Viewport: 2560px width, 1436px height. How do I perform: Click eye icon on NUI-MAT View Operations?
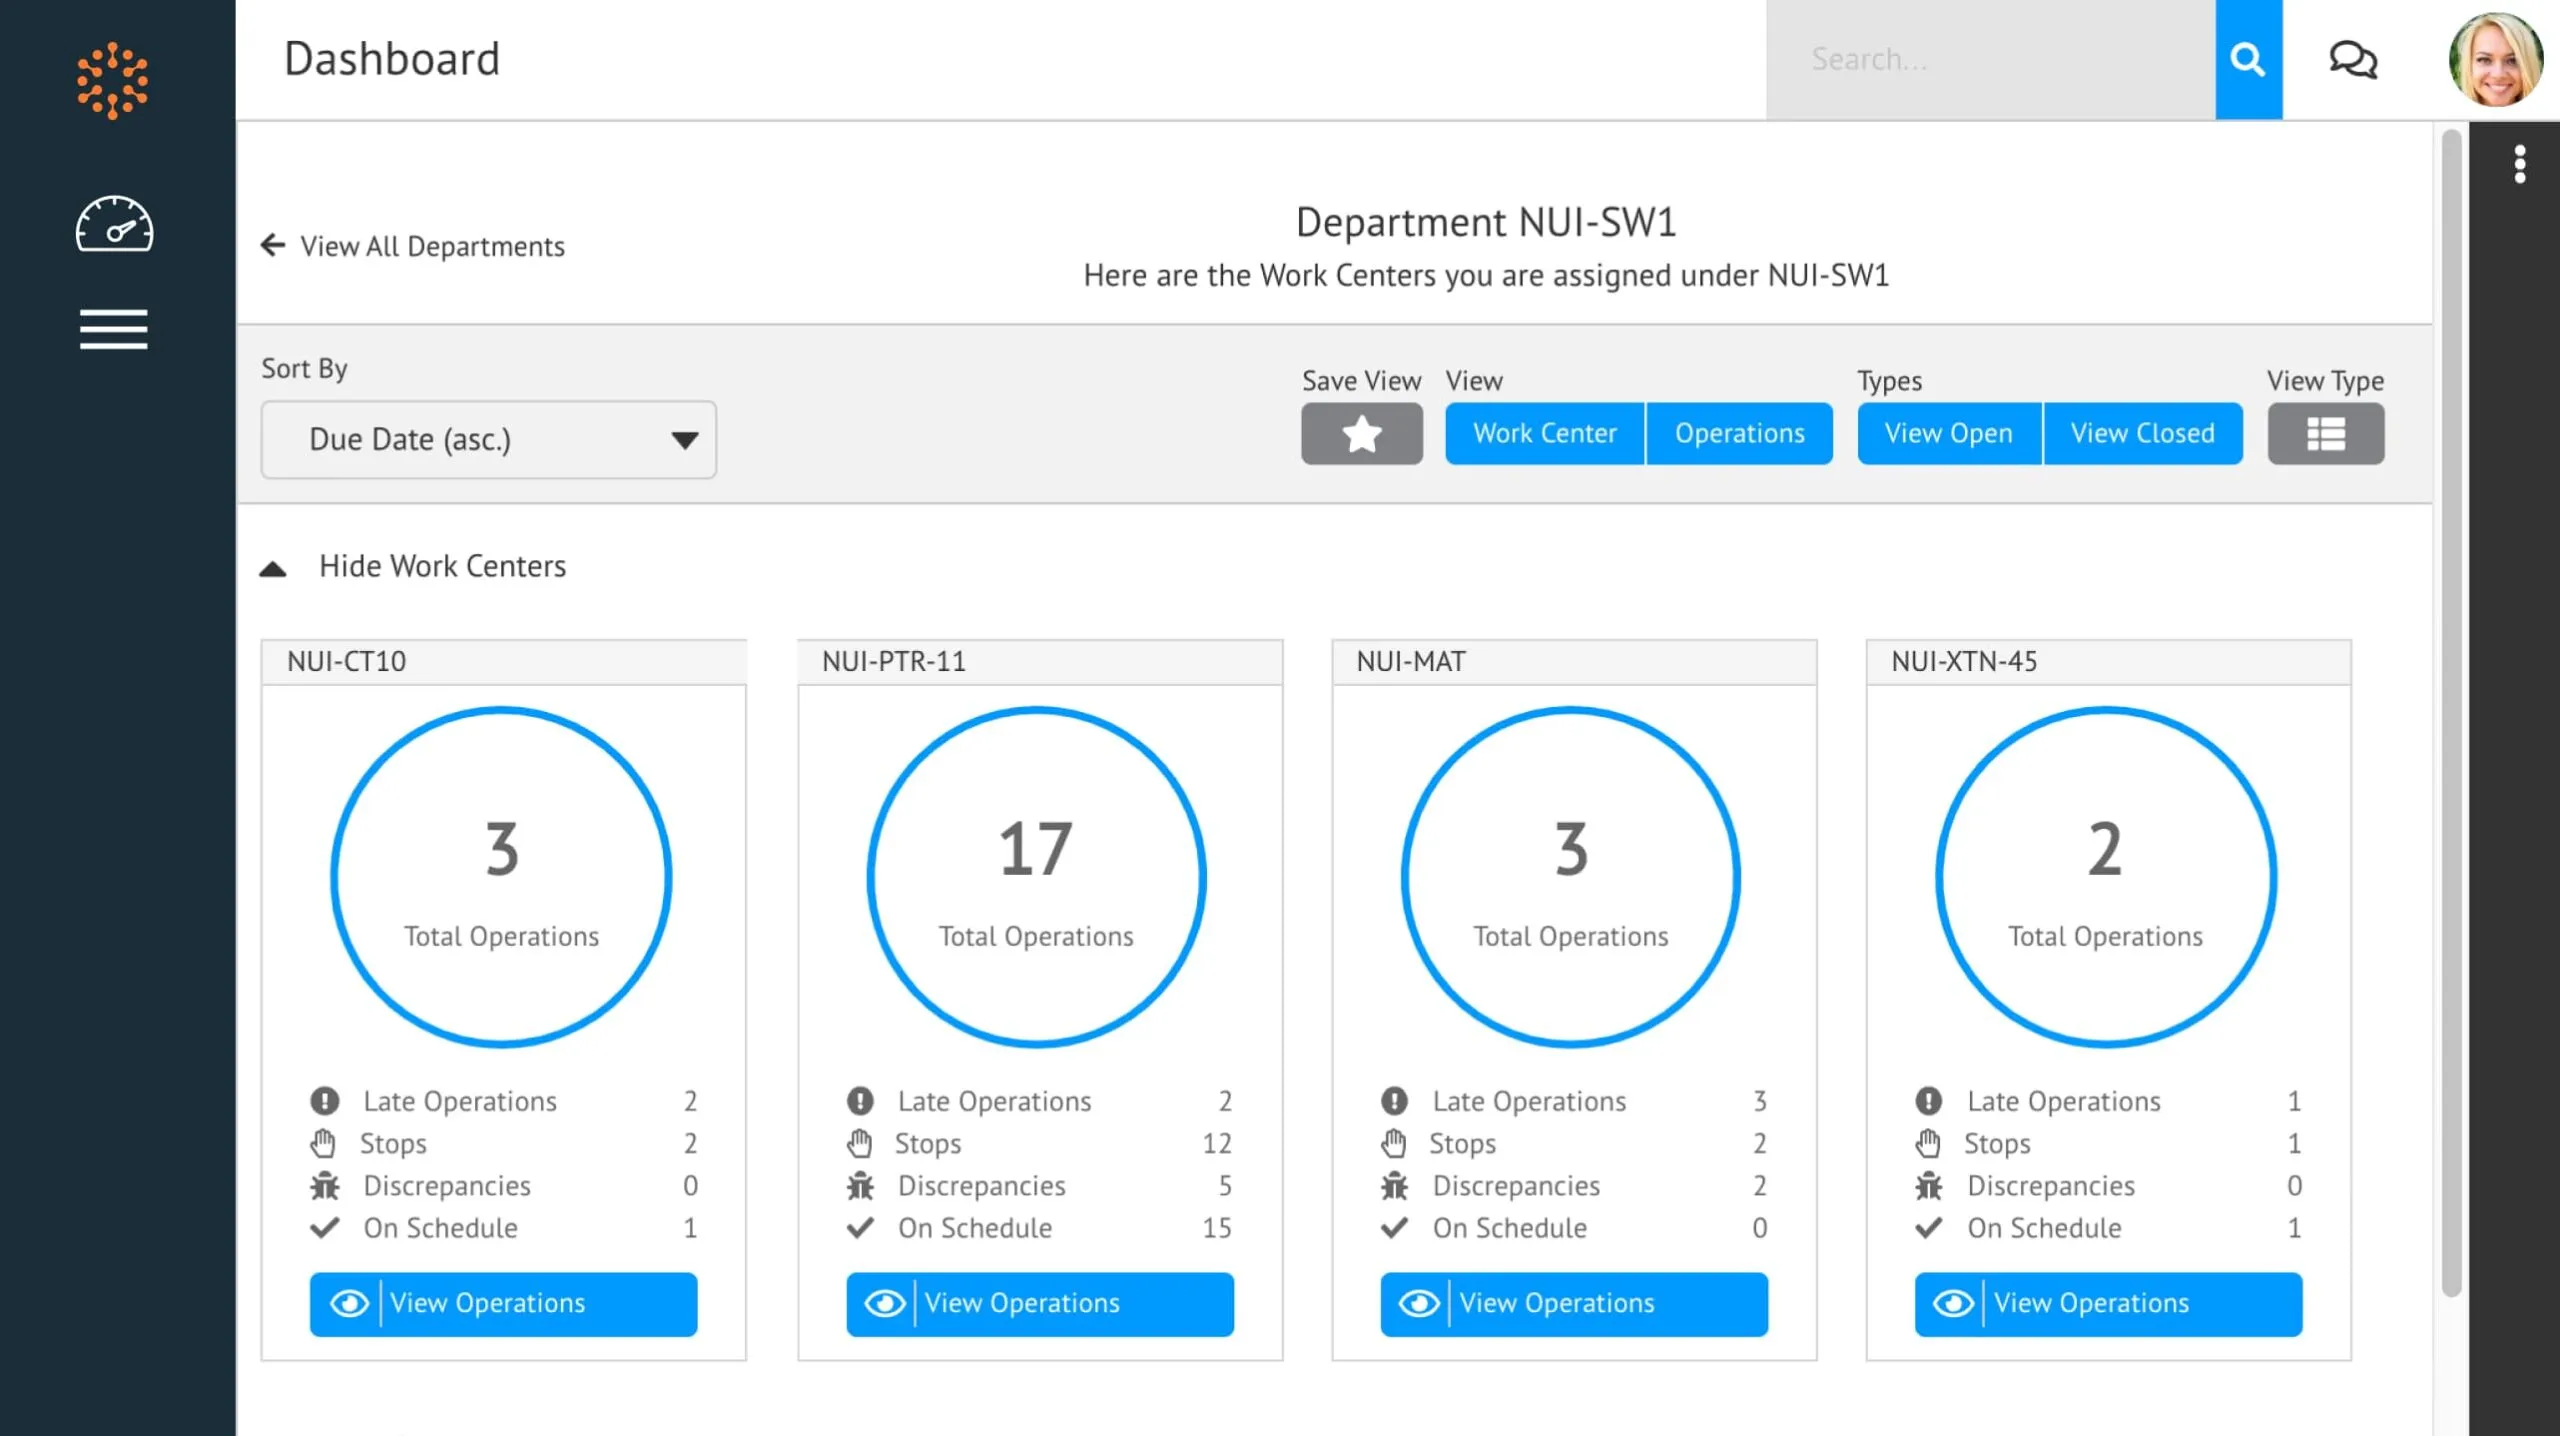pos(1419,1303)
